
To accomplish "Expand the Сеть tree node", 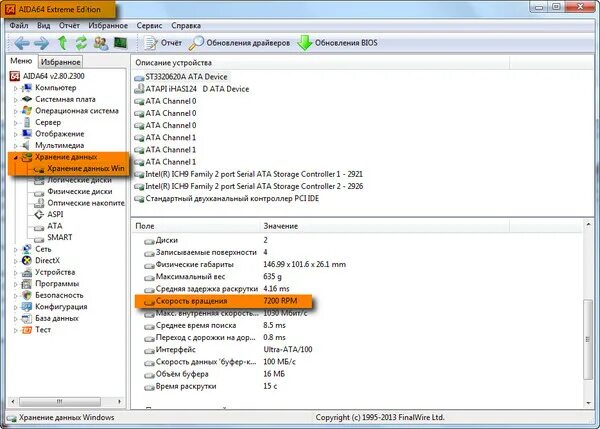I will point(16,250).
